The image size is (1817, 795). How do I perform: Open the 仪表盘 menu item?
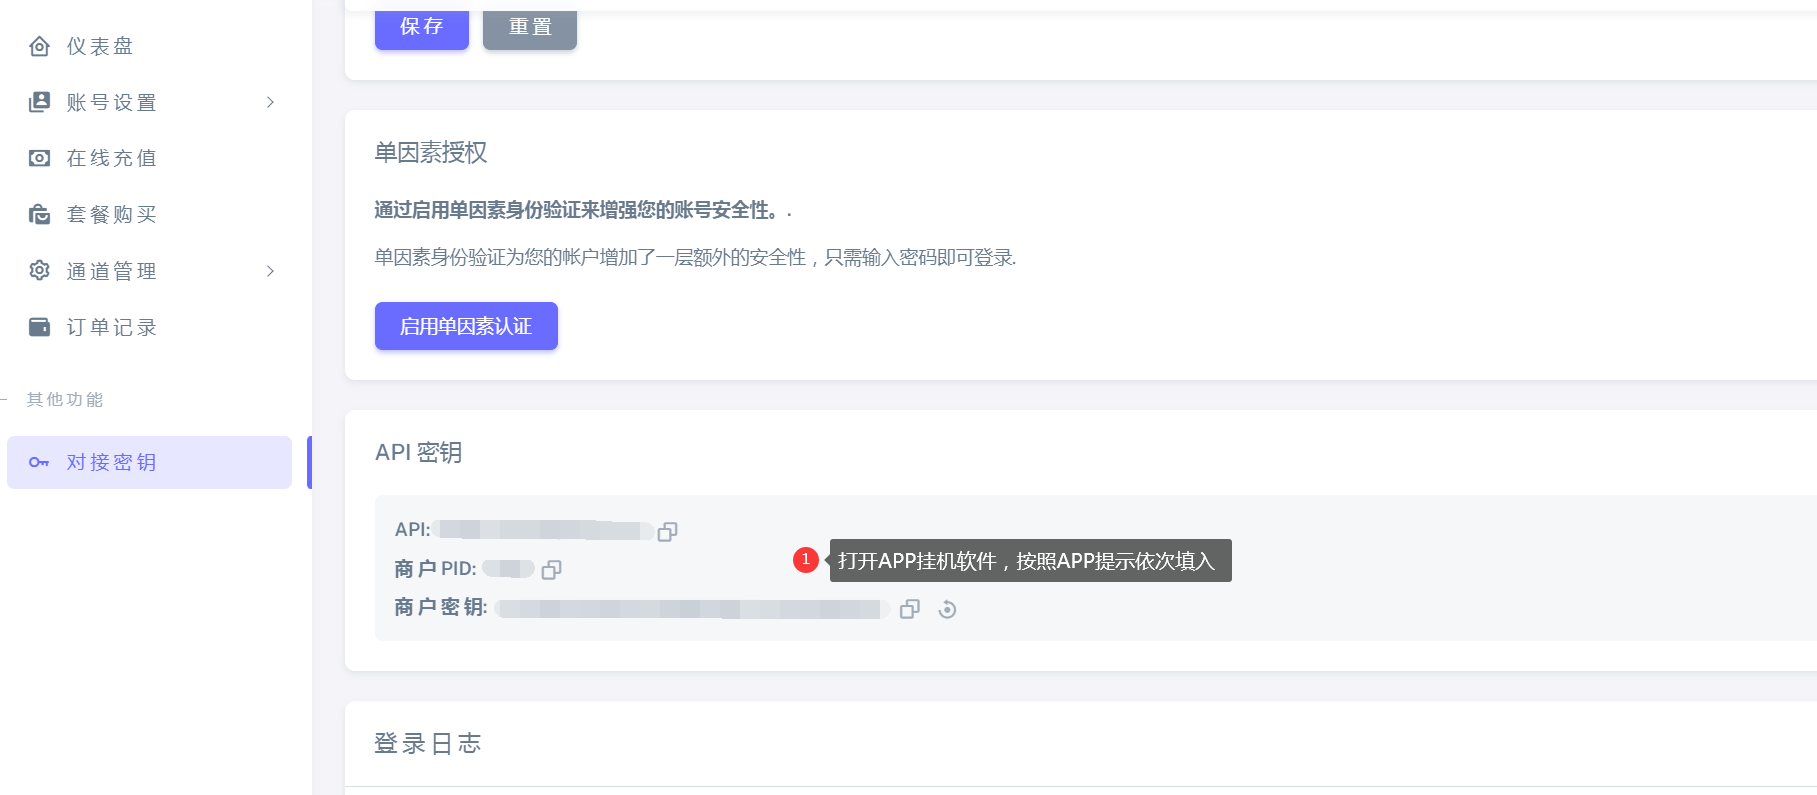coord(100,47)
